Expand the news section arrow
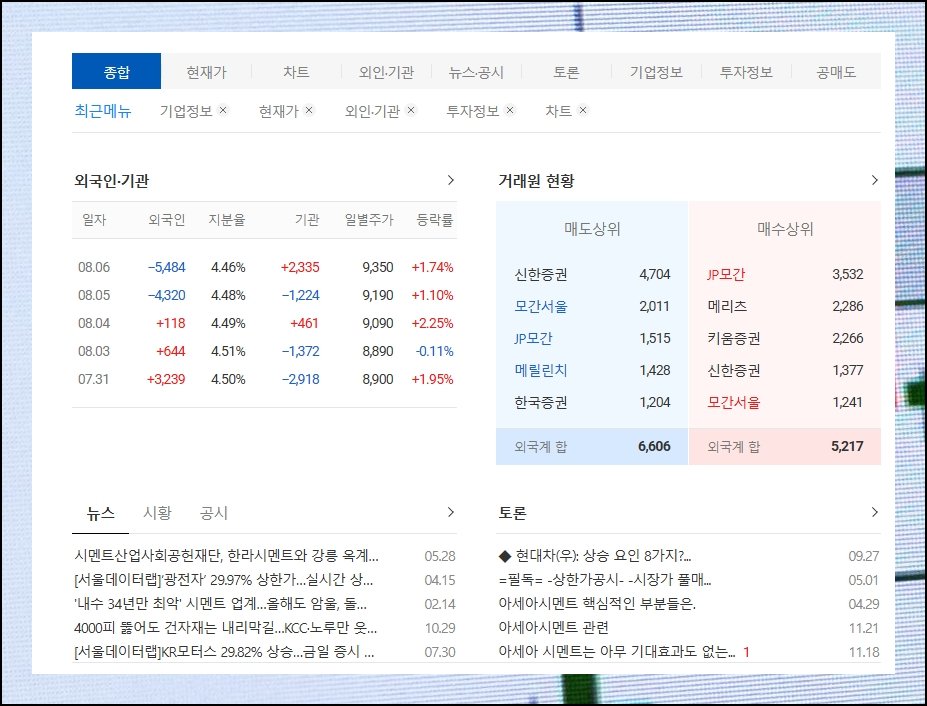The width and height of the screenshot is (927, 706). coord(450,512)
